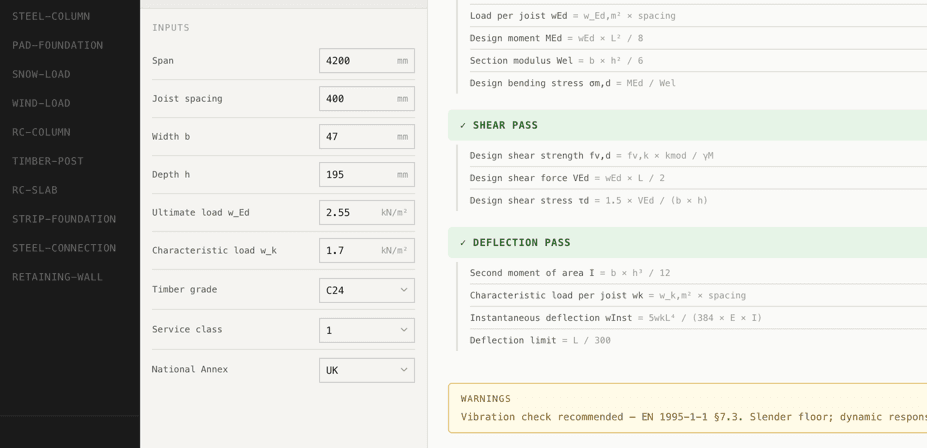This screenshot has height=448, width=927.
Task: Open STRIP-FOUNDATION from the sidebar
Action: click(x=64, y=219)
